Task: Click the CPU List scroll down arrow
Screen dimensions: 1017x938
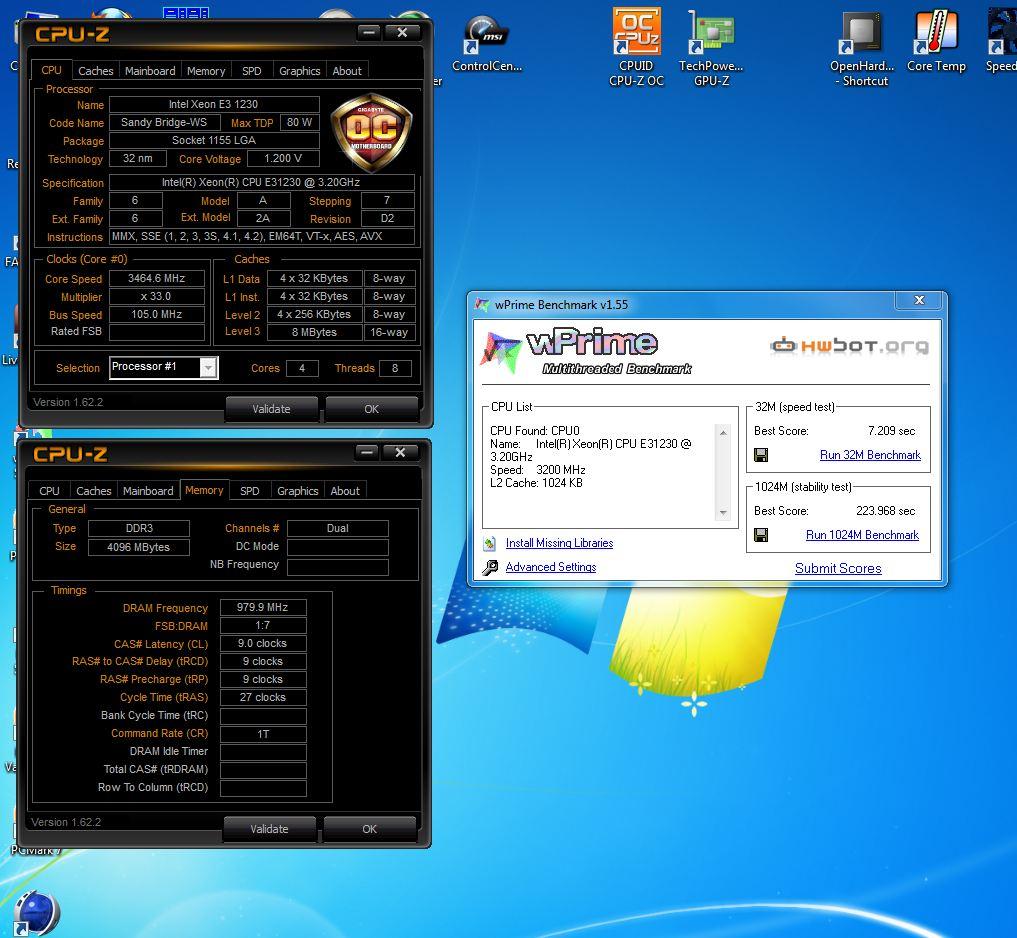Action: [x=723, y=513]
